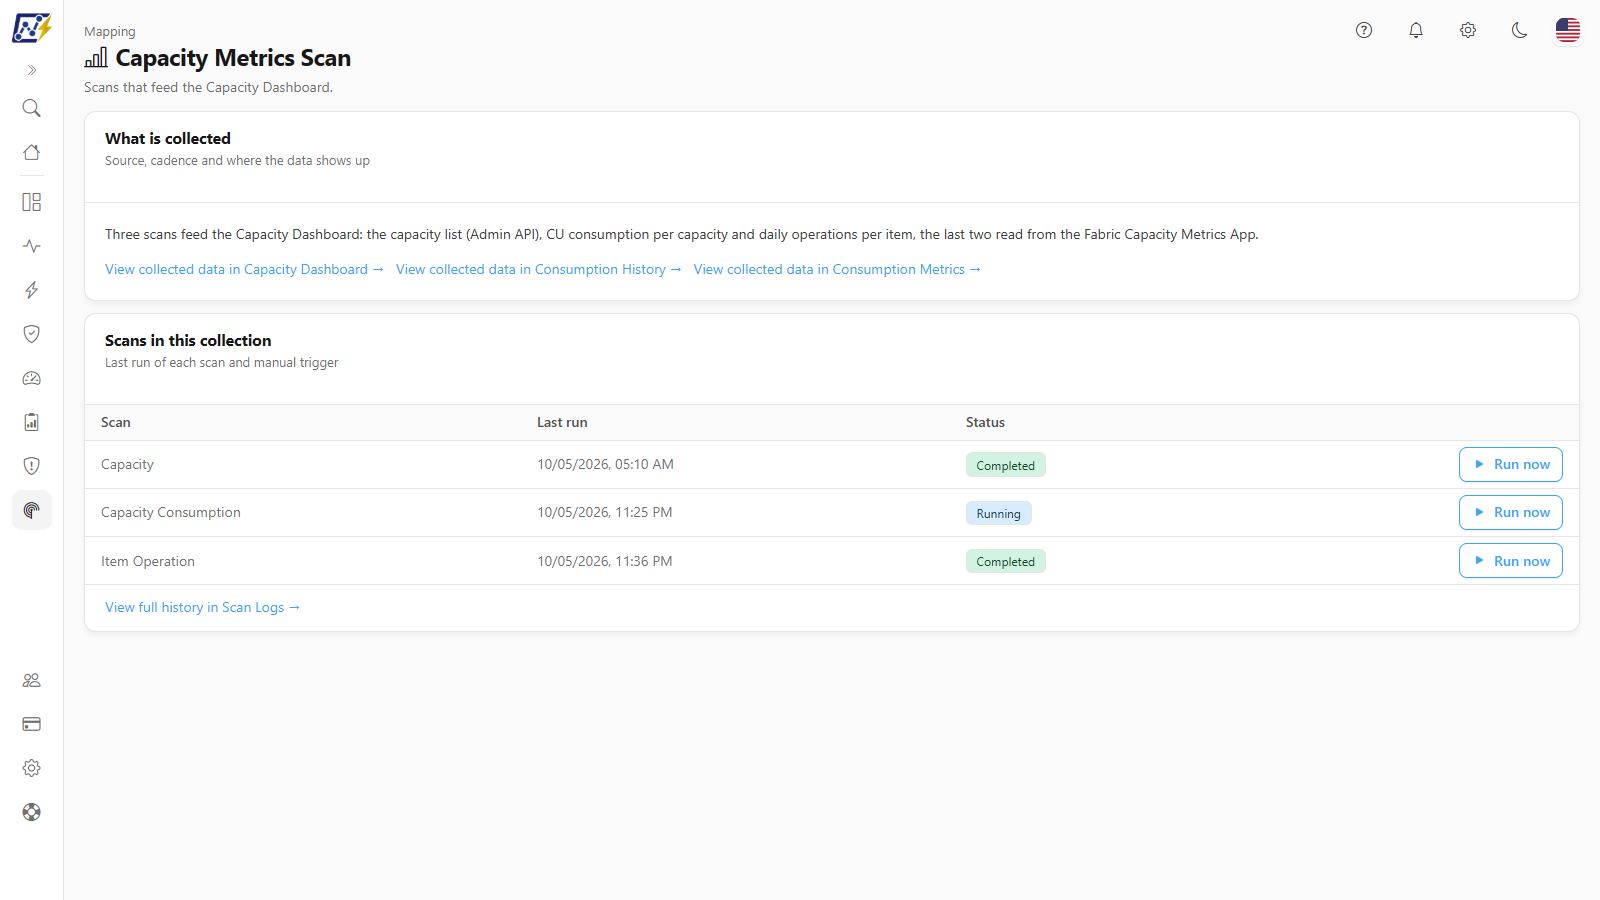Open the speedometer gauge icon in the sidebar
Image resolution: width=1600 pixels, height=900 pixels.
coord(32,378)
